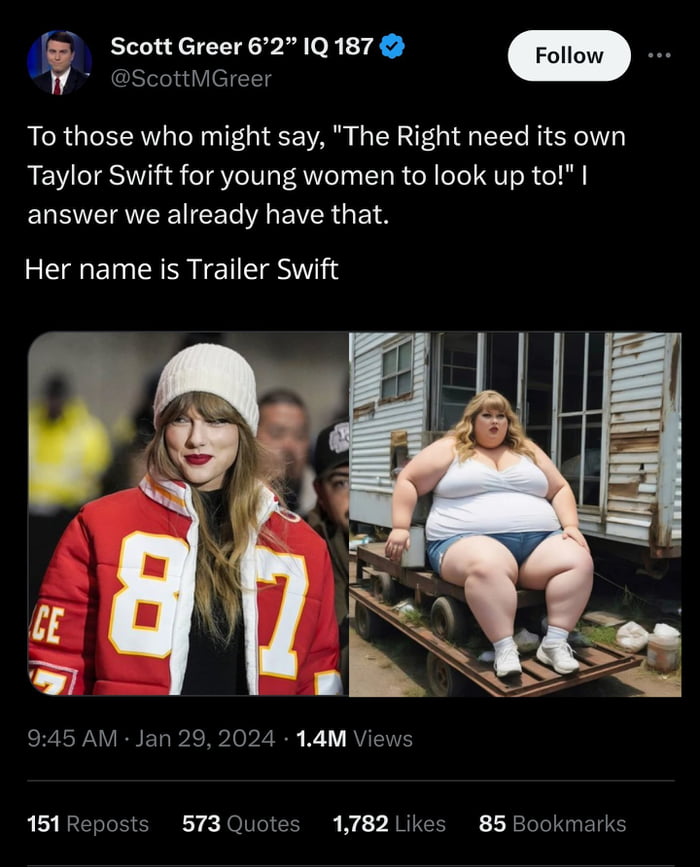Show the 1,782 Likes list
Image resolution: width=700 pixels, height=867 pixels.
click(389, 824)
